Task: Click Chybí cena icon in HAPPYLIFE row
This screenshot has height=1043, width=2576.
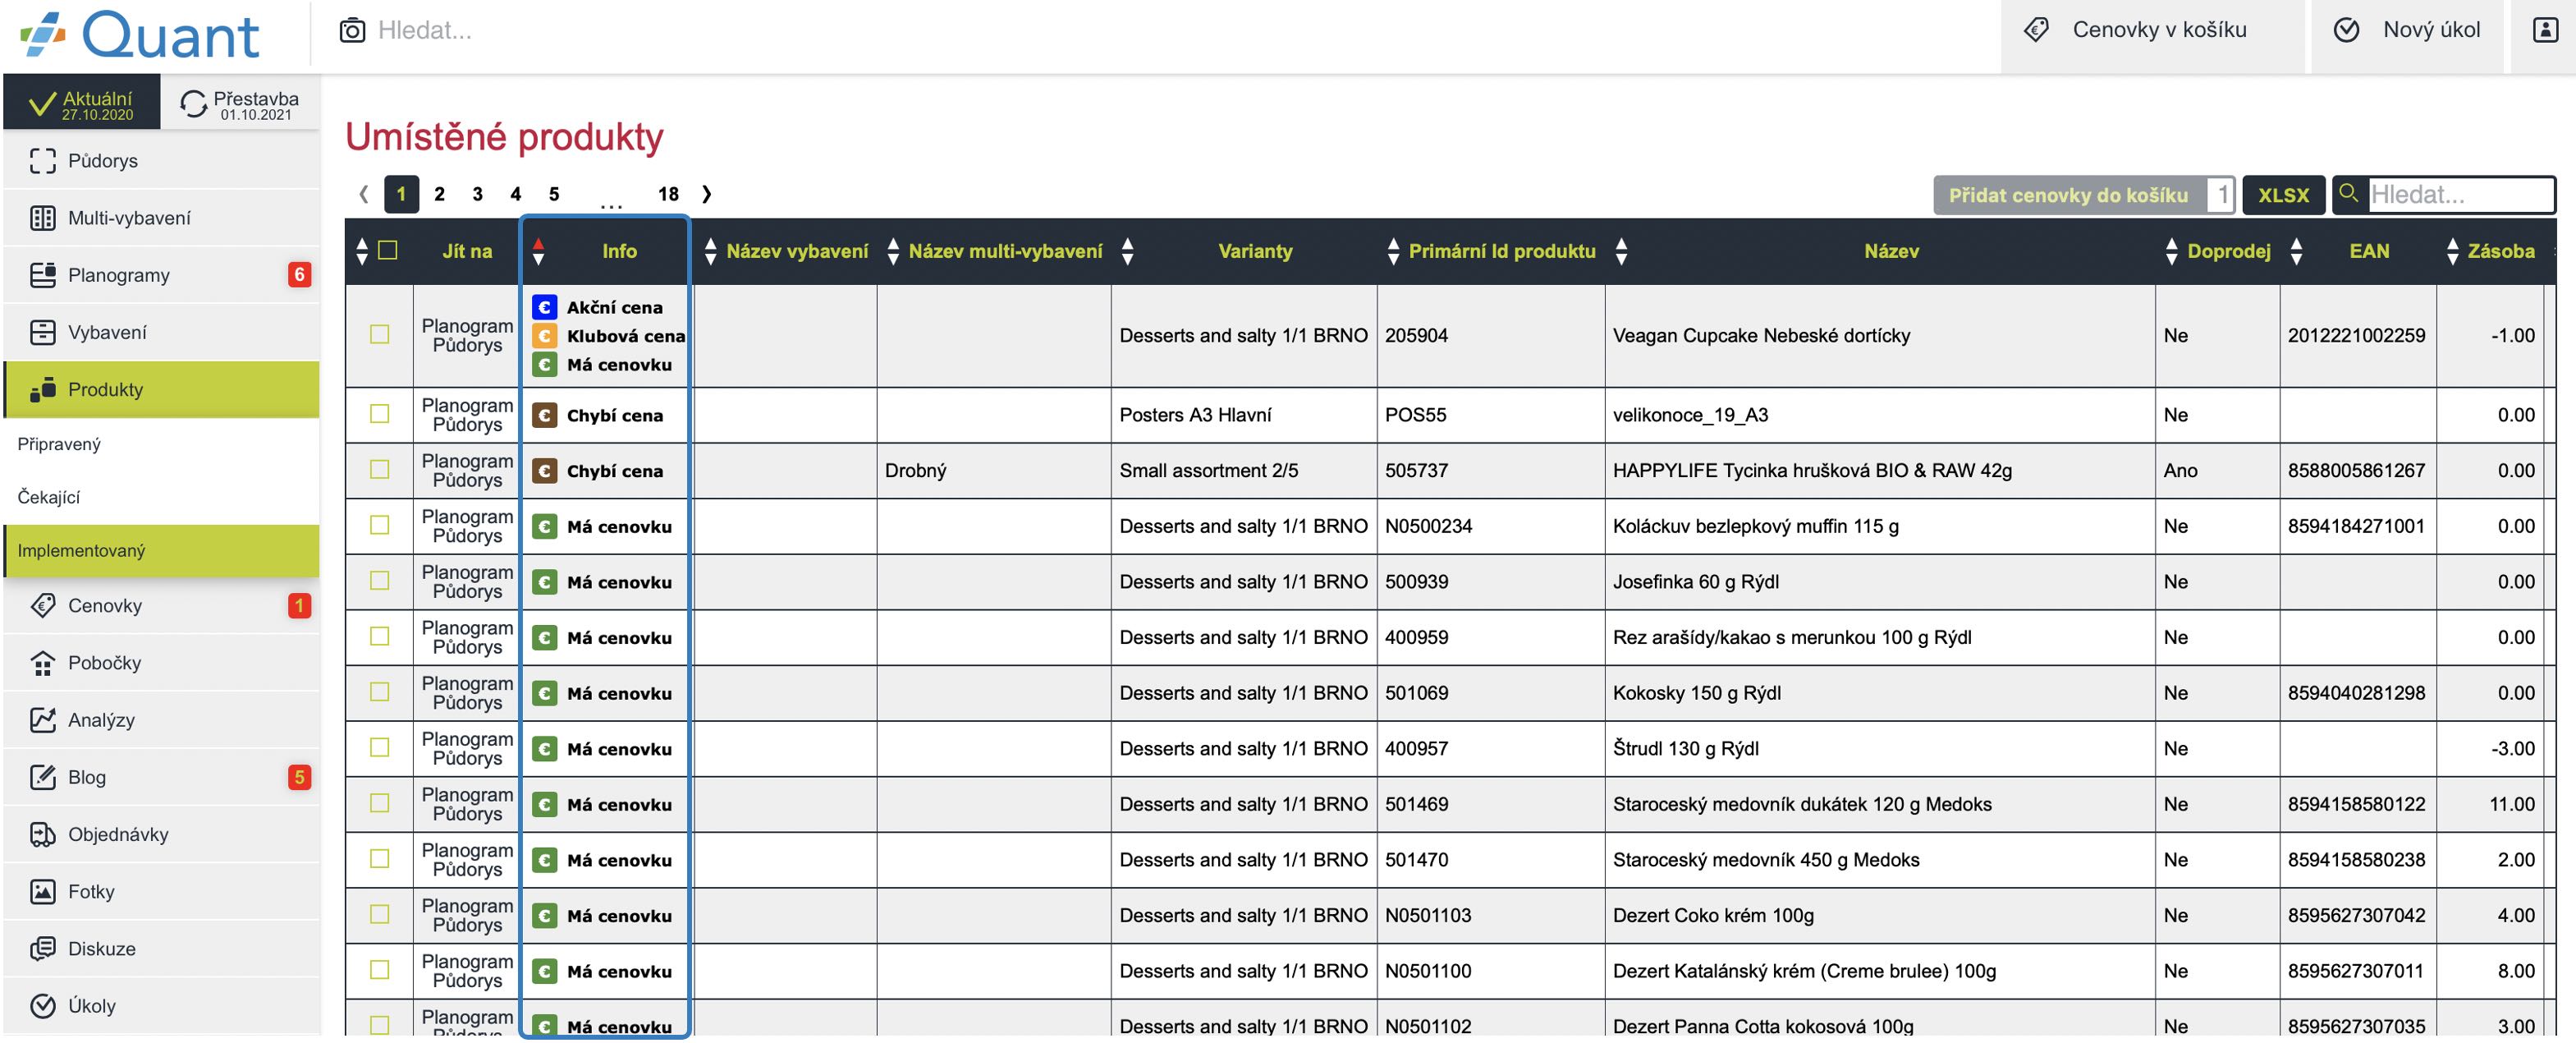Action: pos(544,471)
